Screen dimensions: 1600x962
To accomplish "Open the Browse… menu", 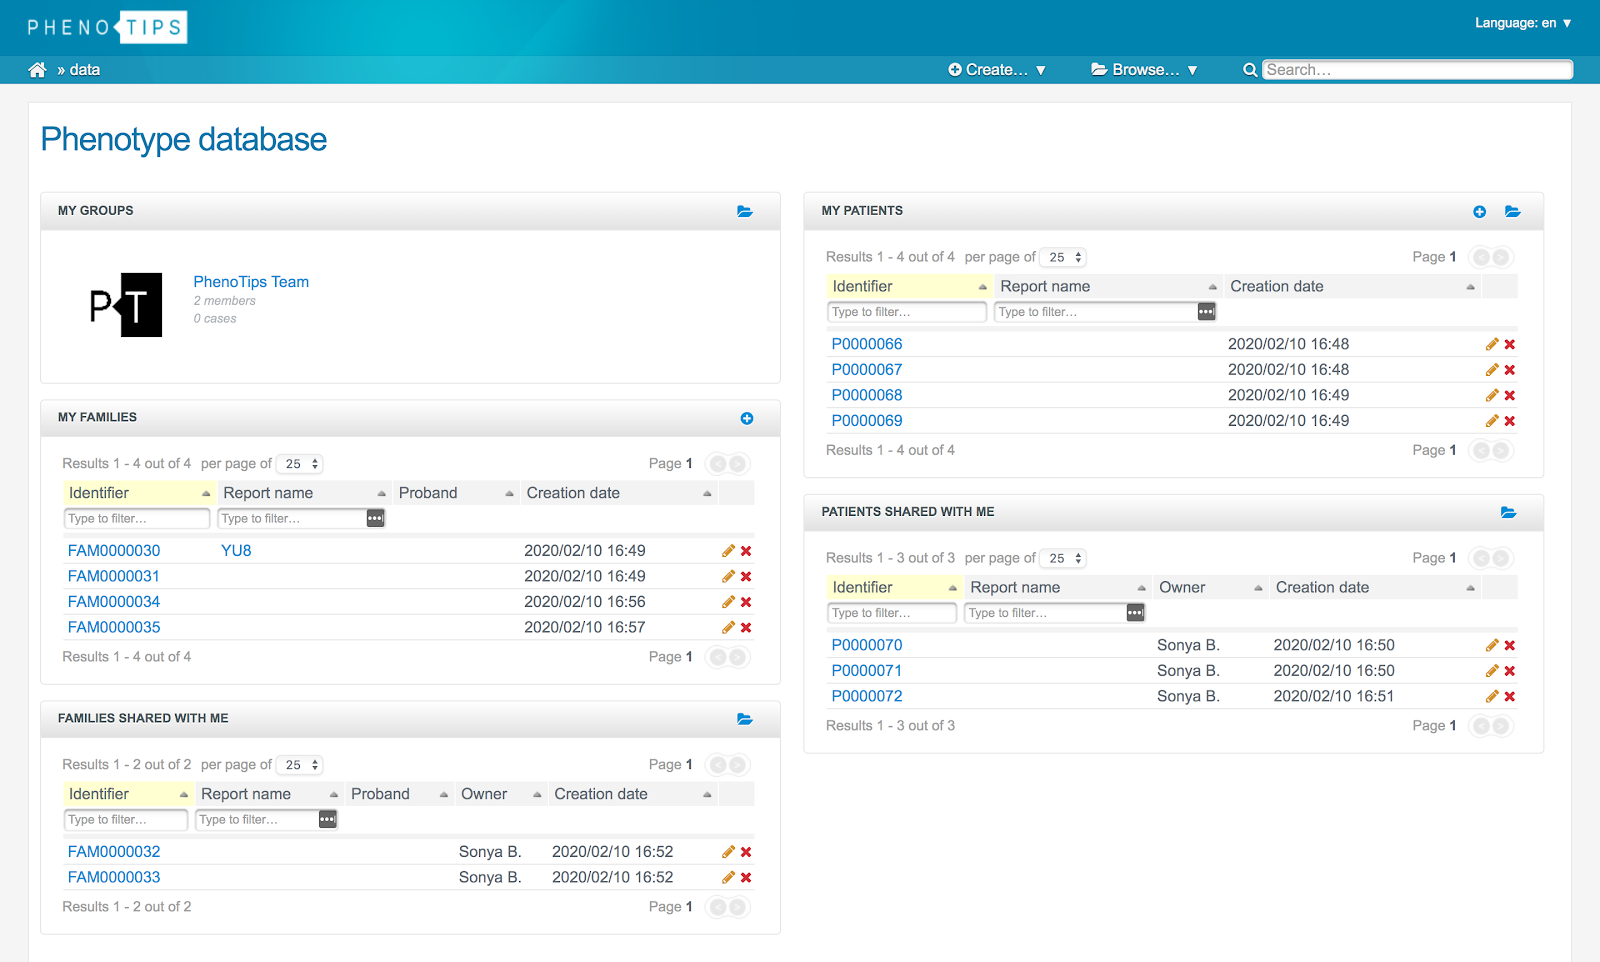I will [1144, 70].
